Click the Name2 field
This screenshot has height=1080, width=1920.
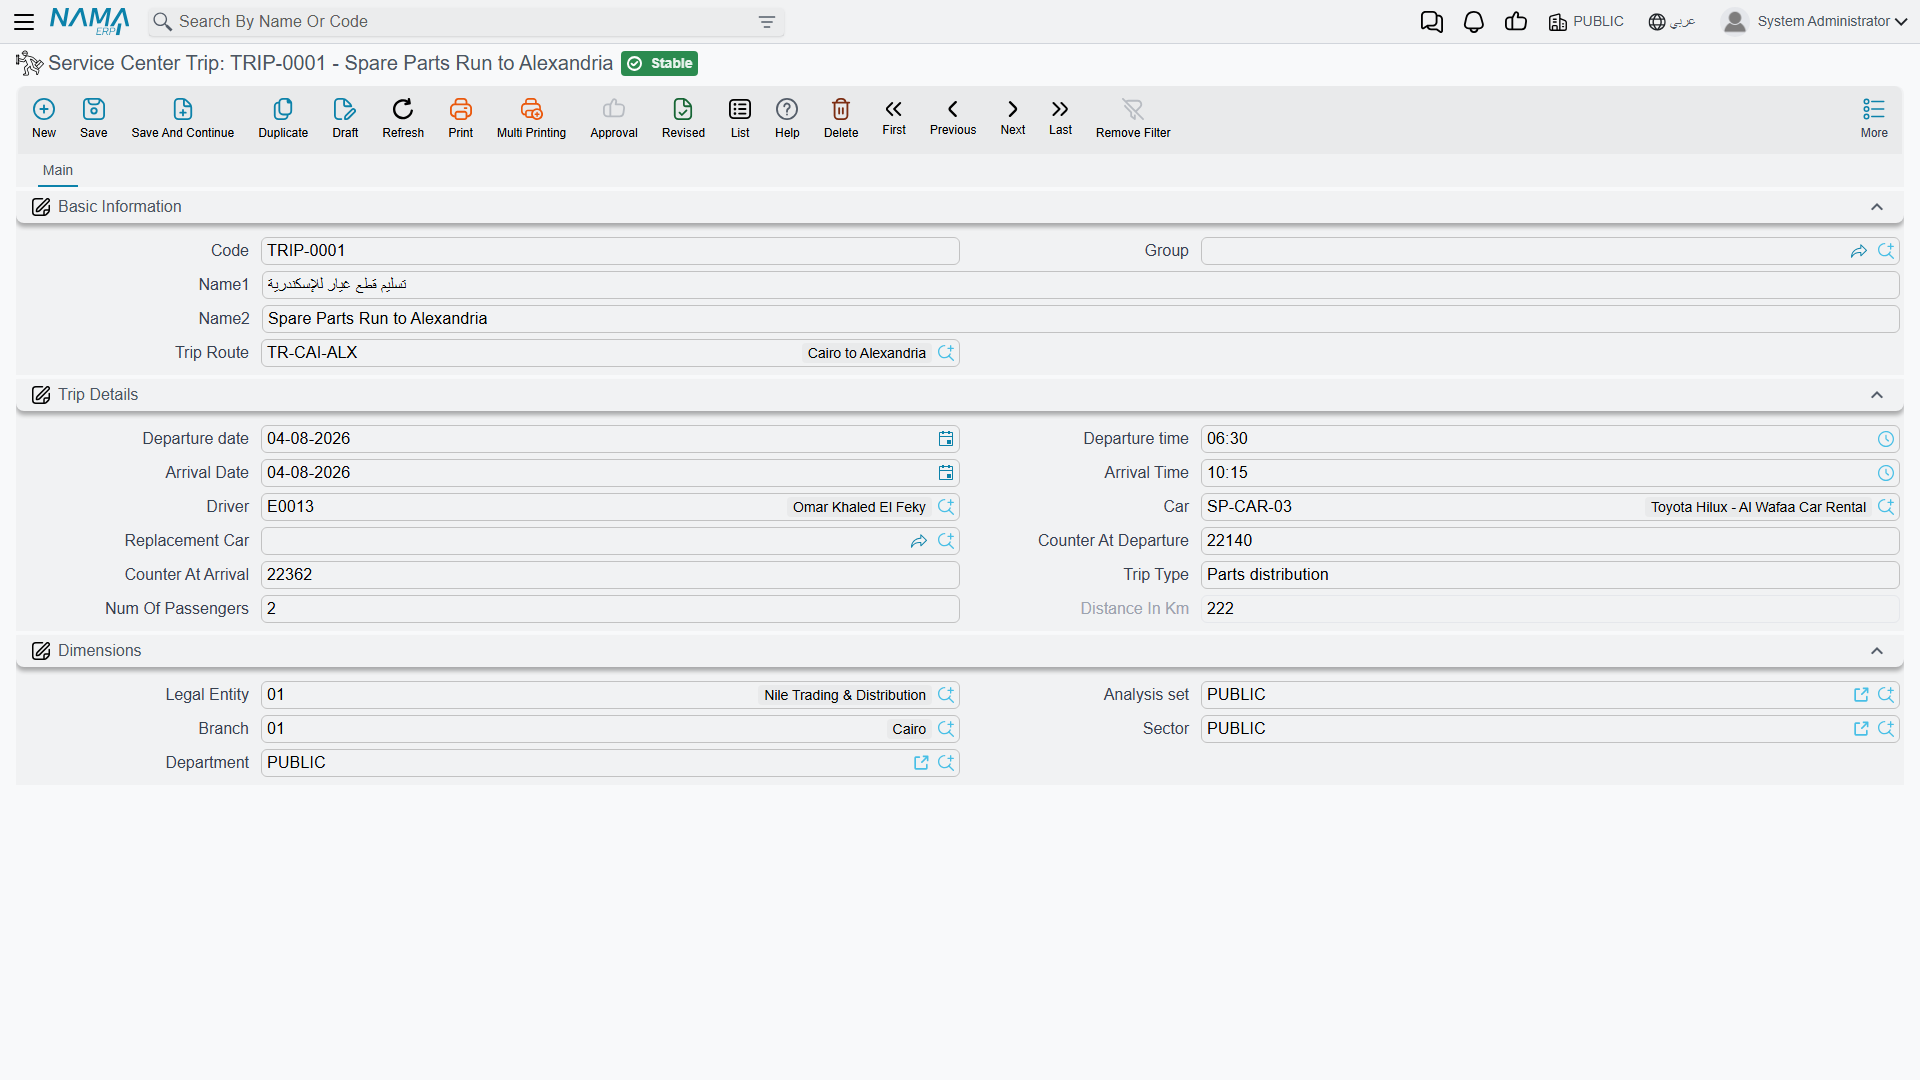point(1080,319)
